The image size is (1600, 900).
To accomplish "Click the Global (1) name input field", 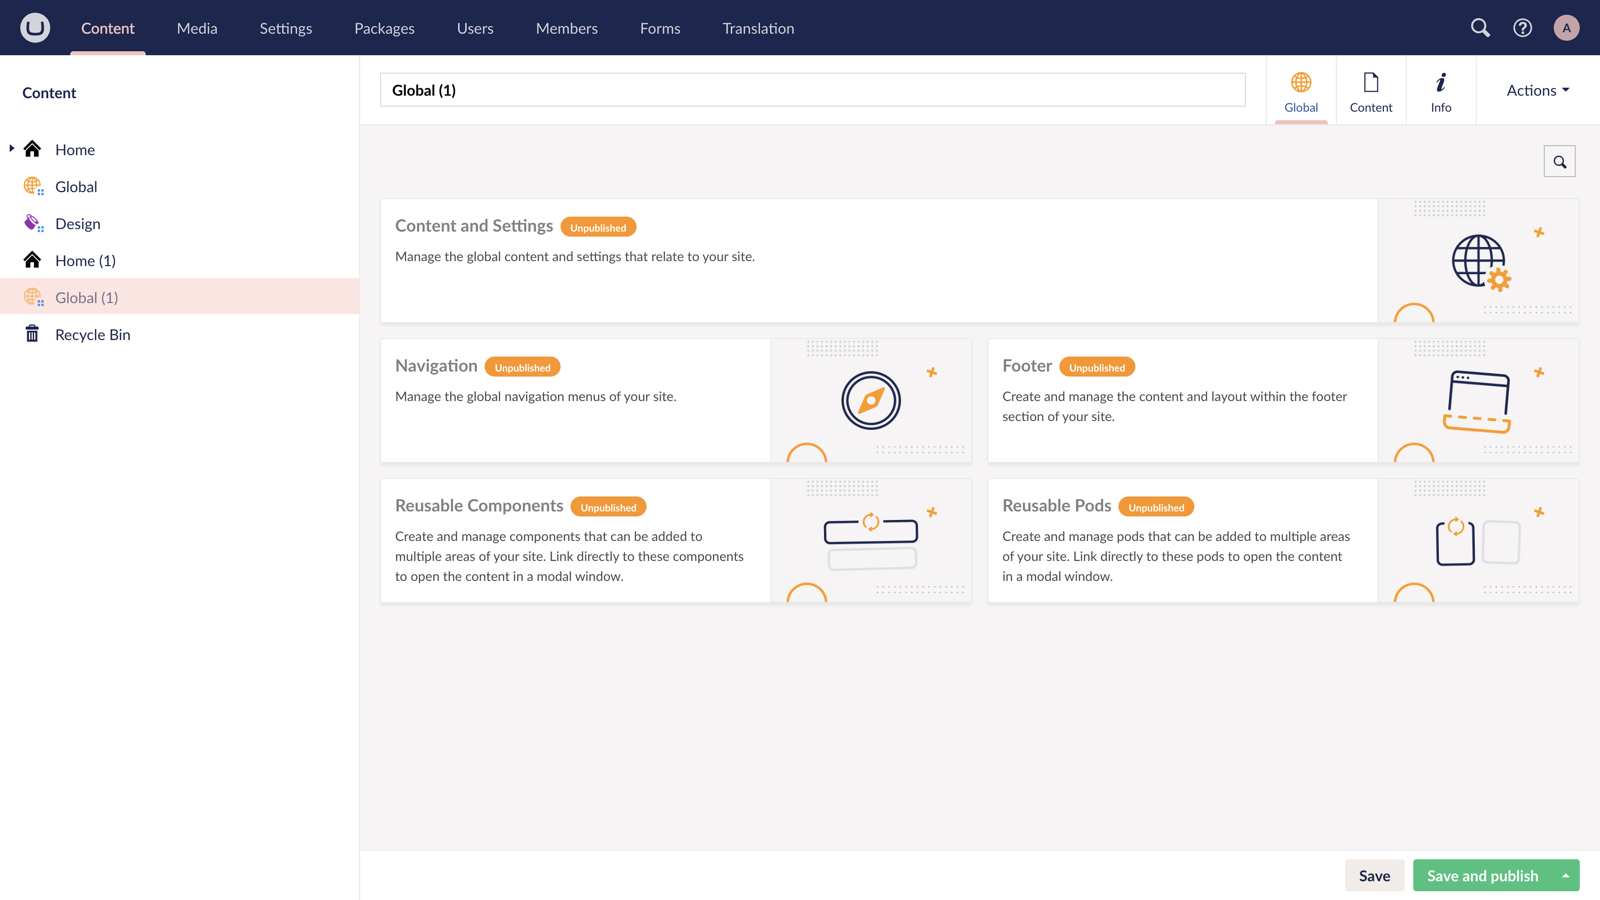I will point(812,90).
